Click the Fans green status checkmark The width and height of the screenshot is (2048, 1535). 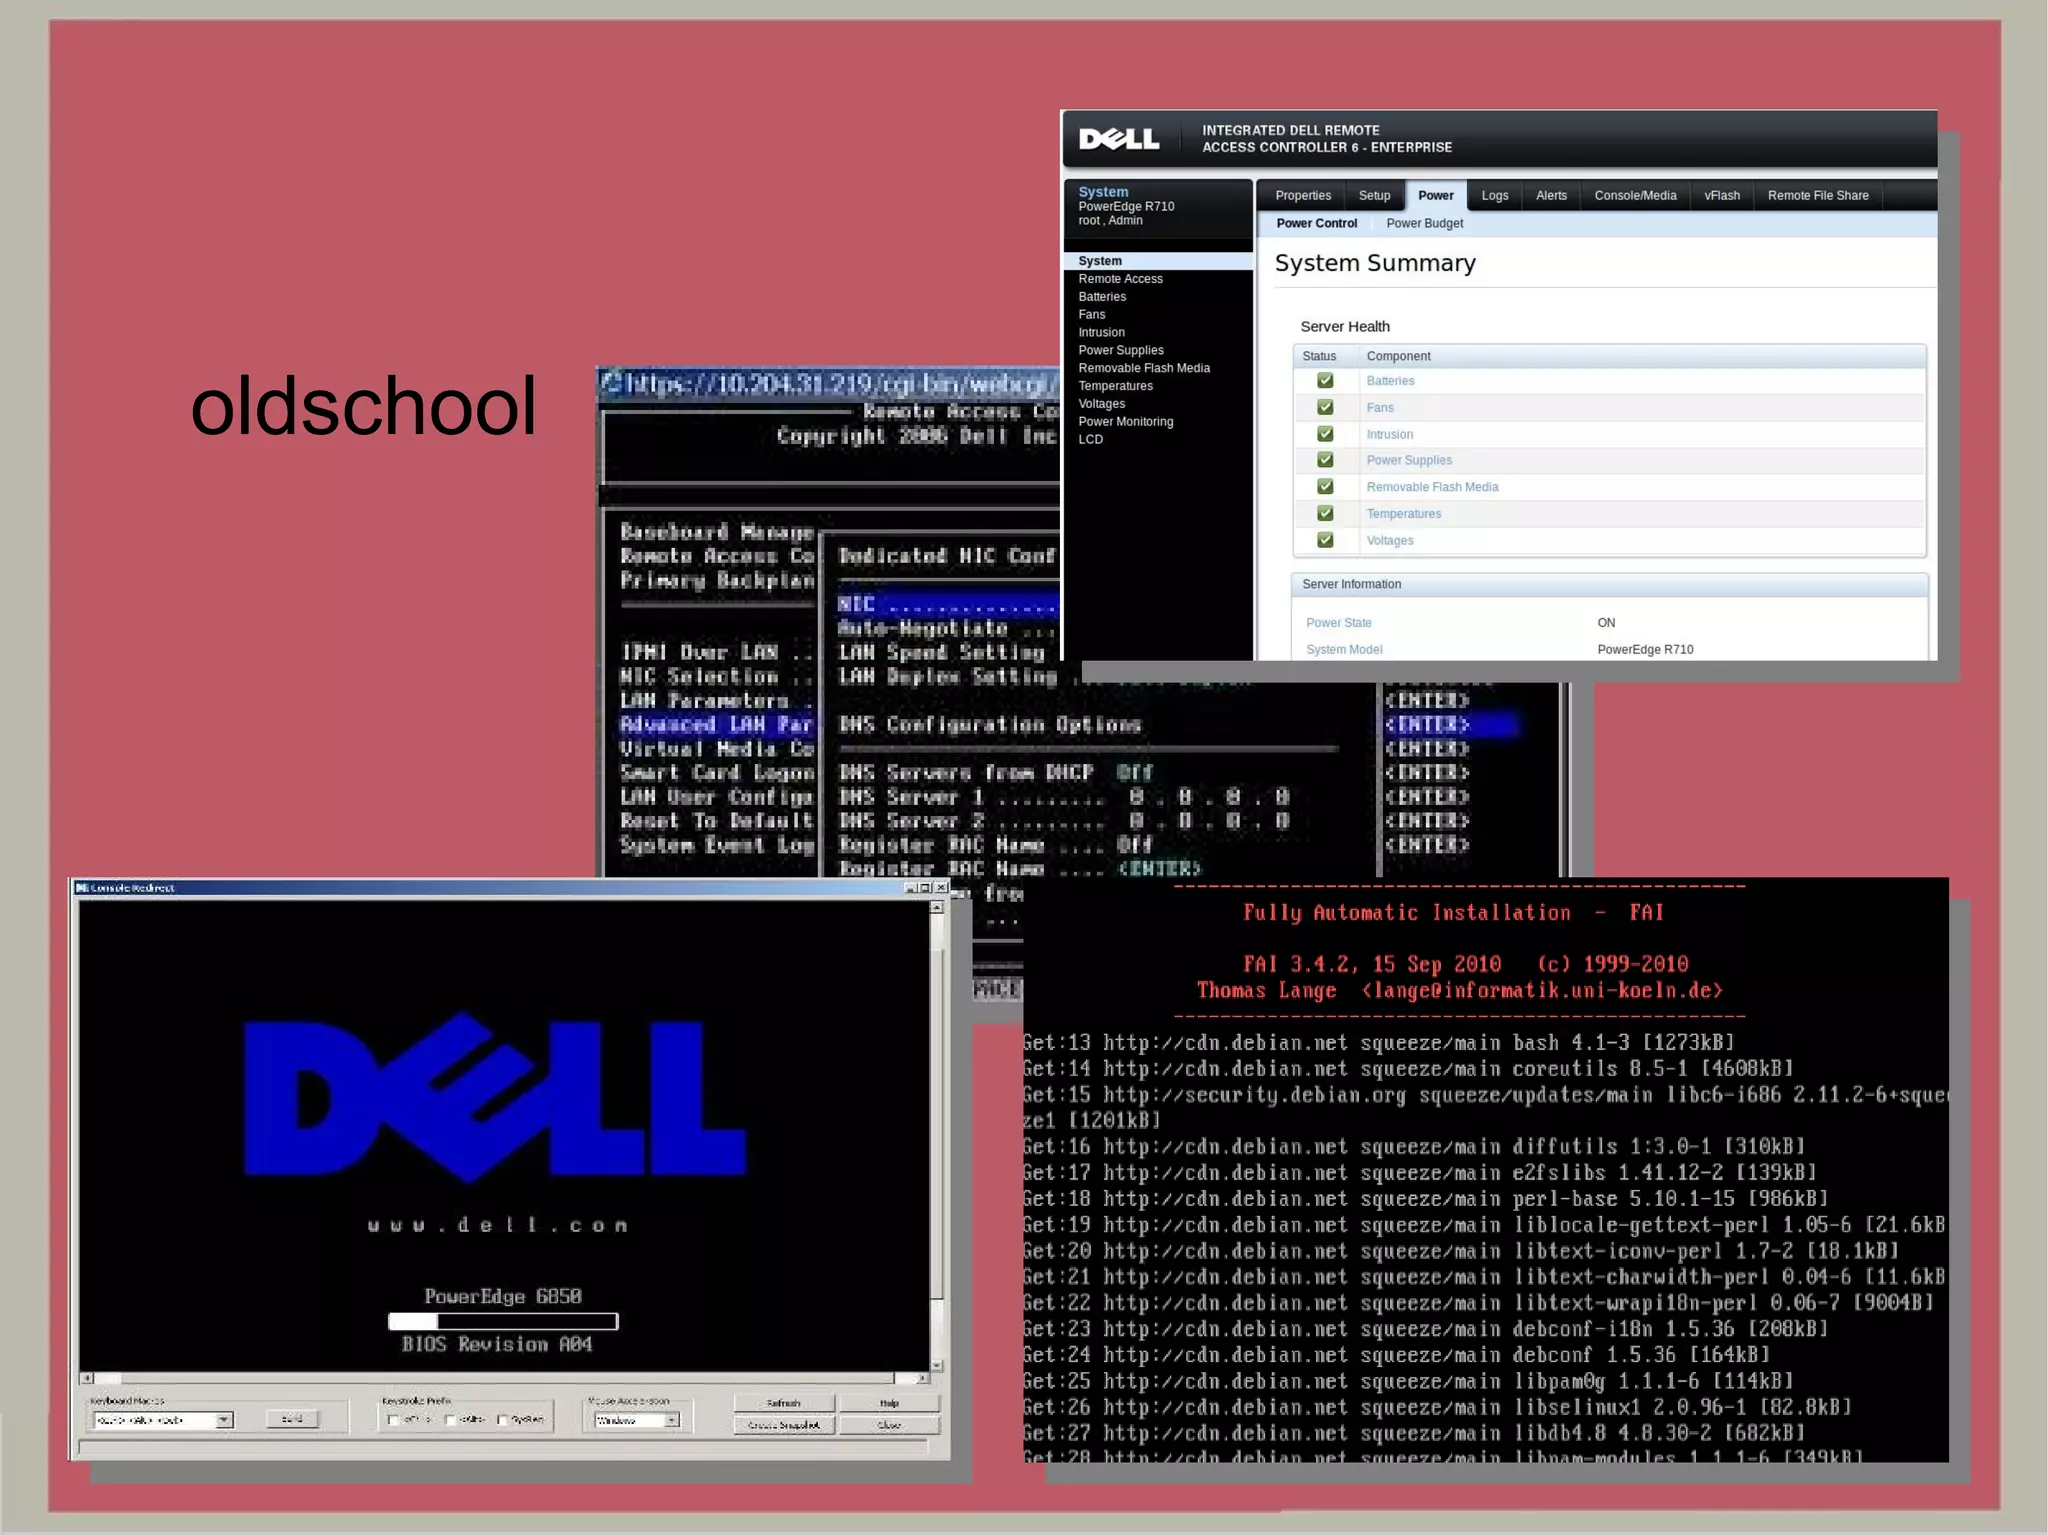1325,407
